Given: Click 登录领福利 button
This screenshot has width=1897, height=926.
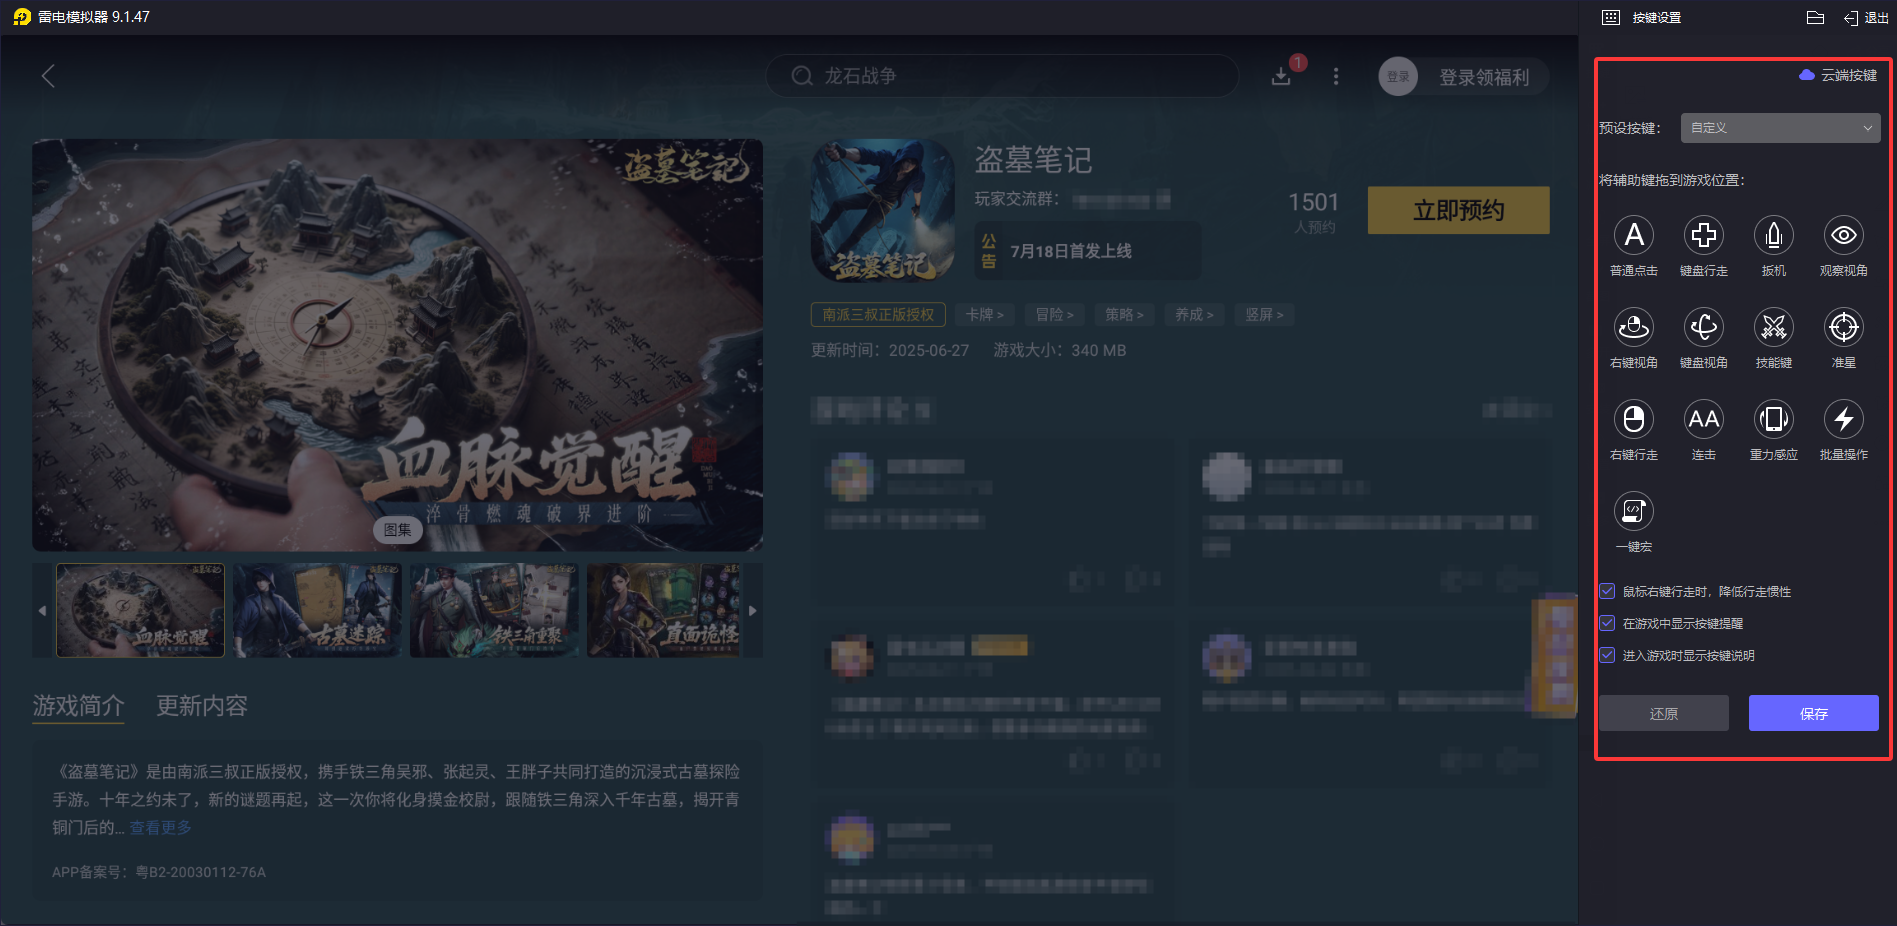Looking at the screenshot, I should click(x=1484, y=77).
